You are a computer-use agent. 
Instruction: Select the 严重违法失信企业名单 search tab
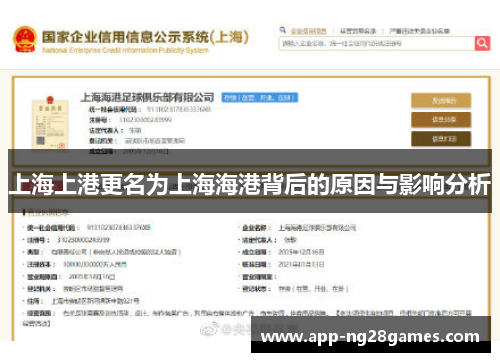[x=420, y=31]
